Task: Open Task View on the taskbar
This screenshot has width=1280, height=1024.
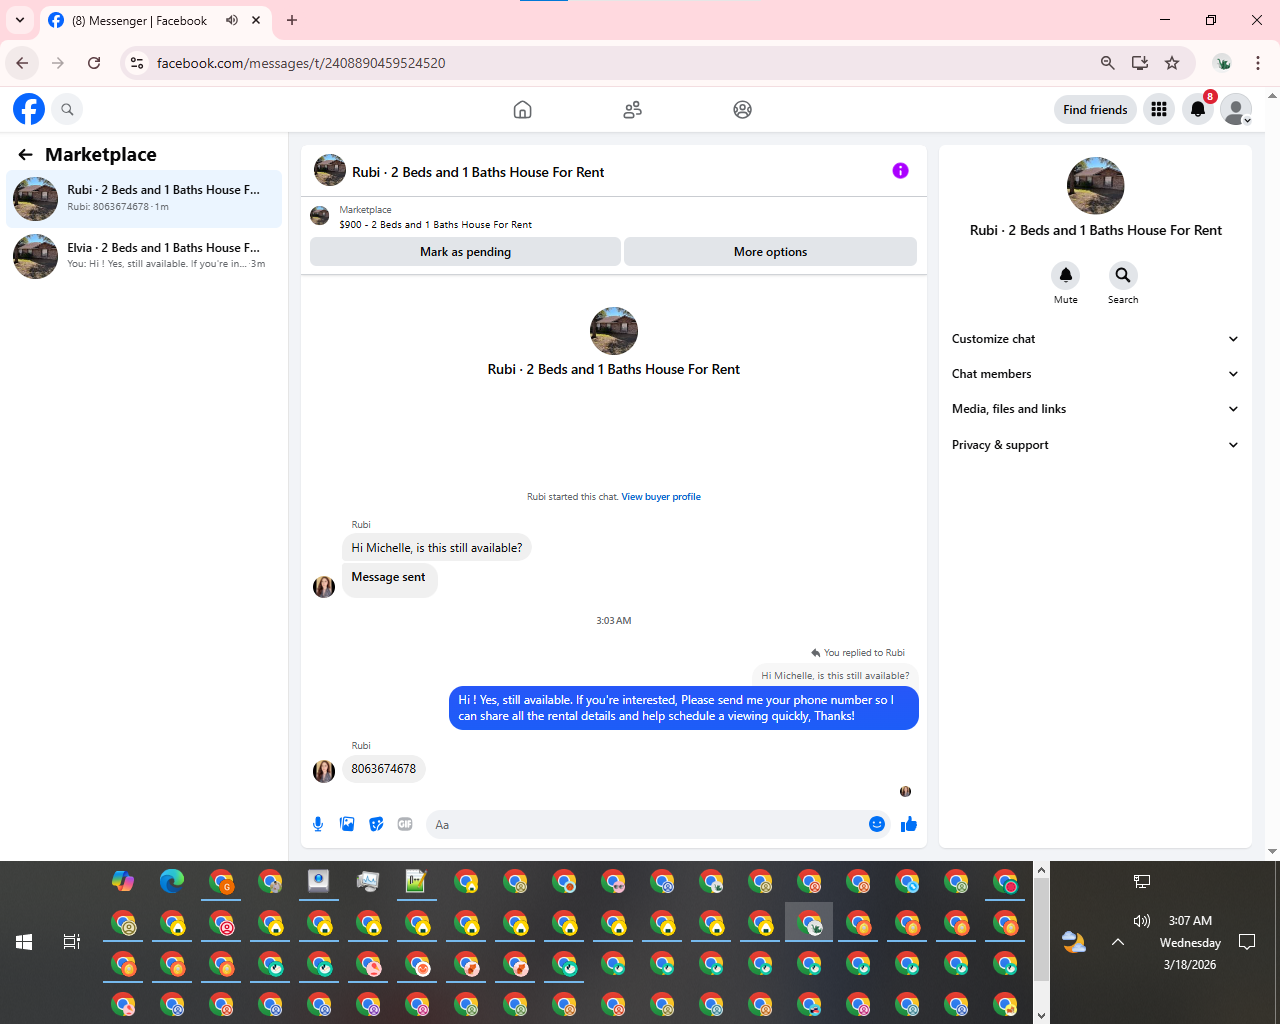Action: pos(71,942)
